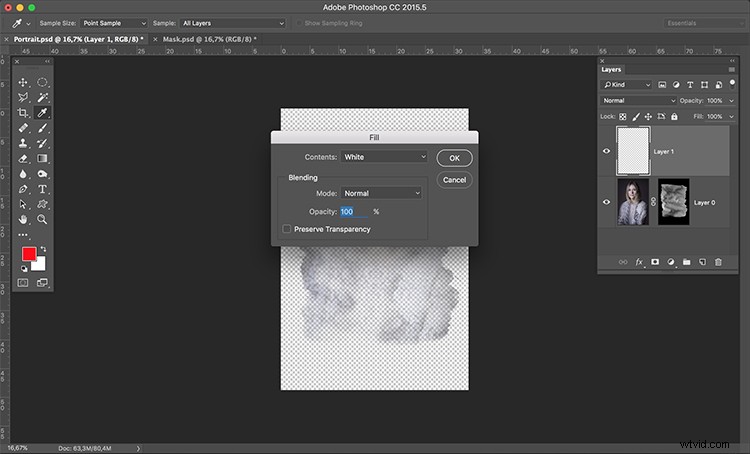Image resolution: width=750 pixels, height=454 pixels.
Task: Open the Contents dropdown set to White
Action: tap(384, 157)
